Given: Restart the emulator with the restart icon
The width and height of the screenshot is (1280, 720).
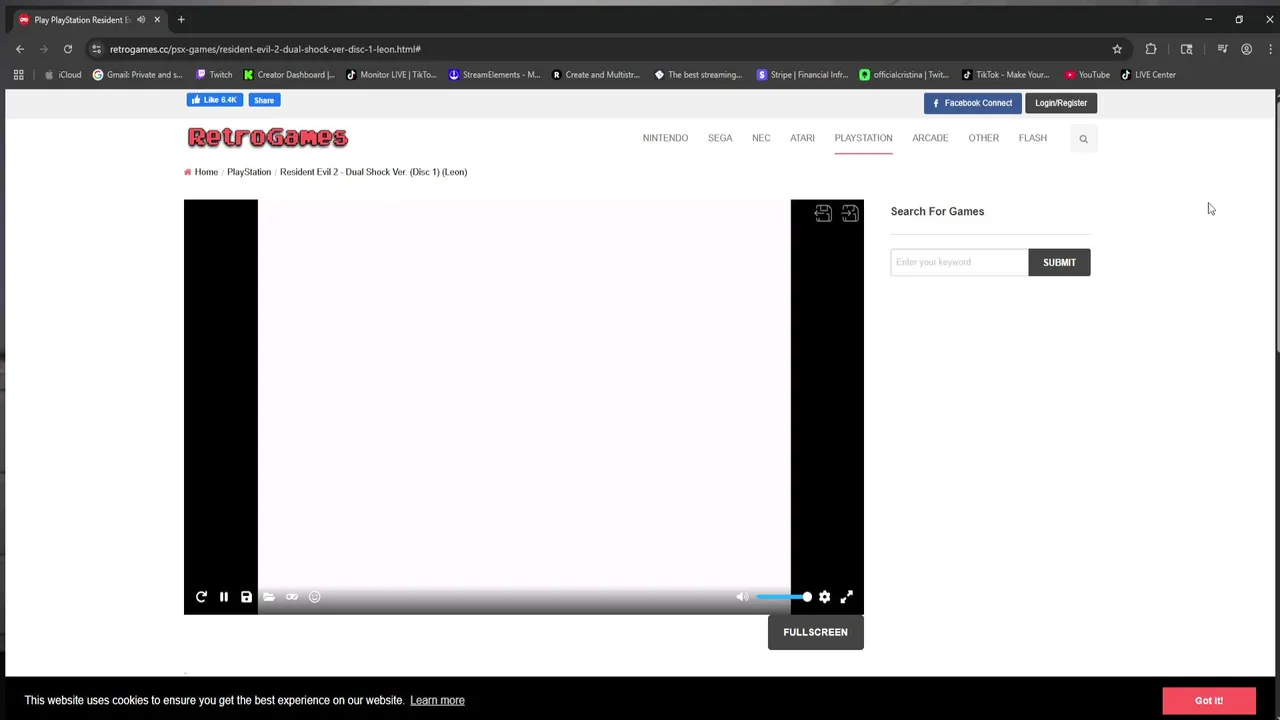Looking at the screenshot, I should 201,597.
